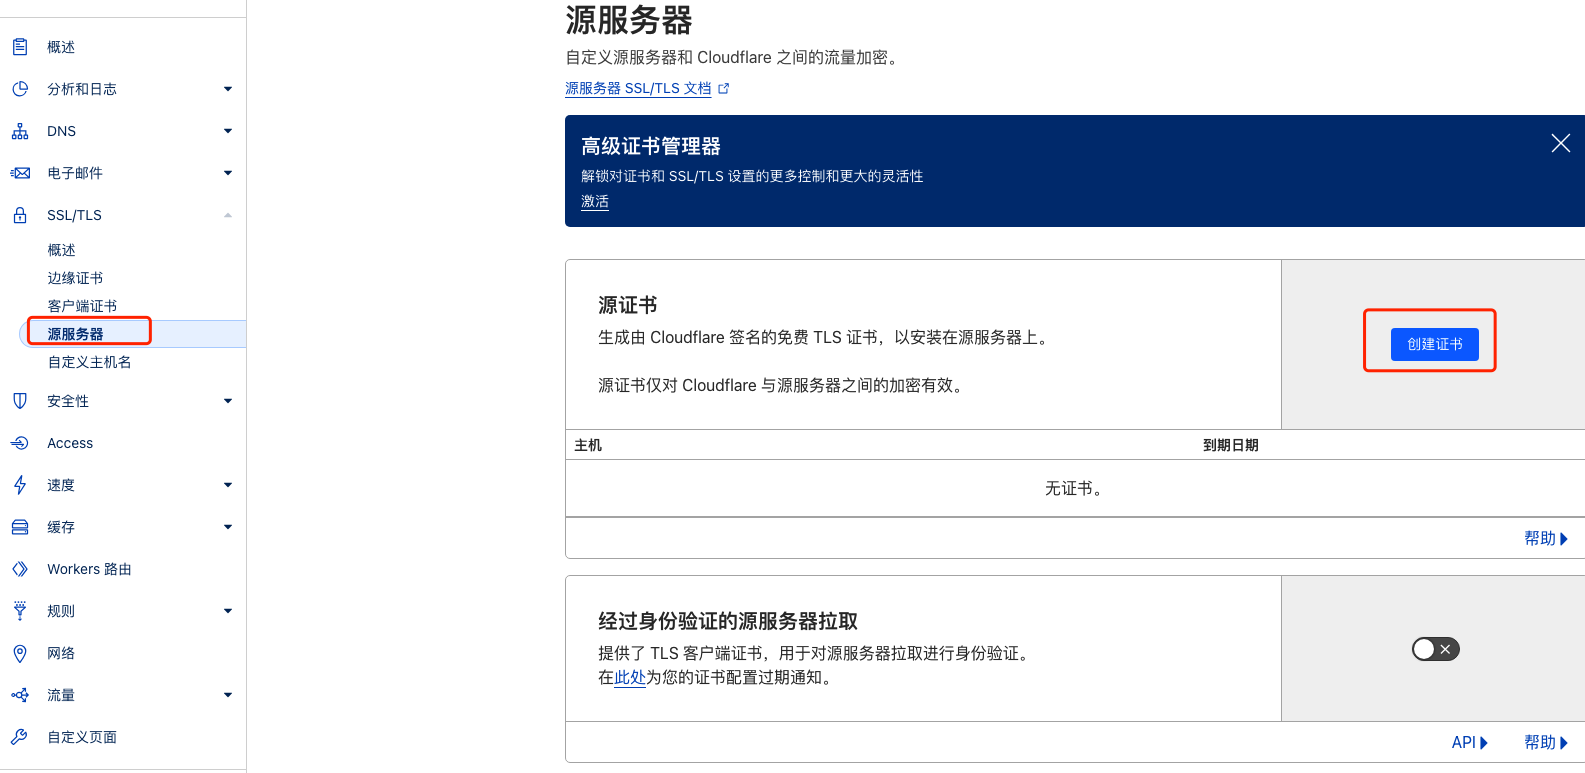1585x773 pixels.
Task: Expand the 速度 dropdown arrow
Action: click(x=228, y=485)
